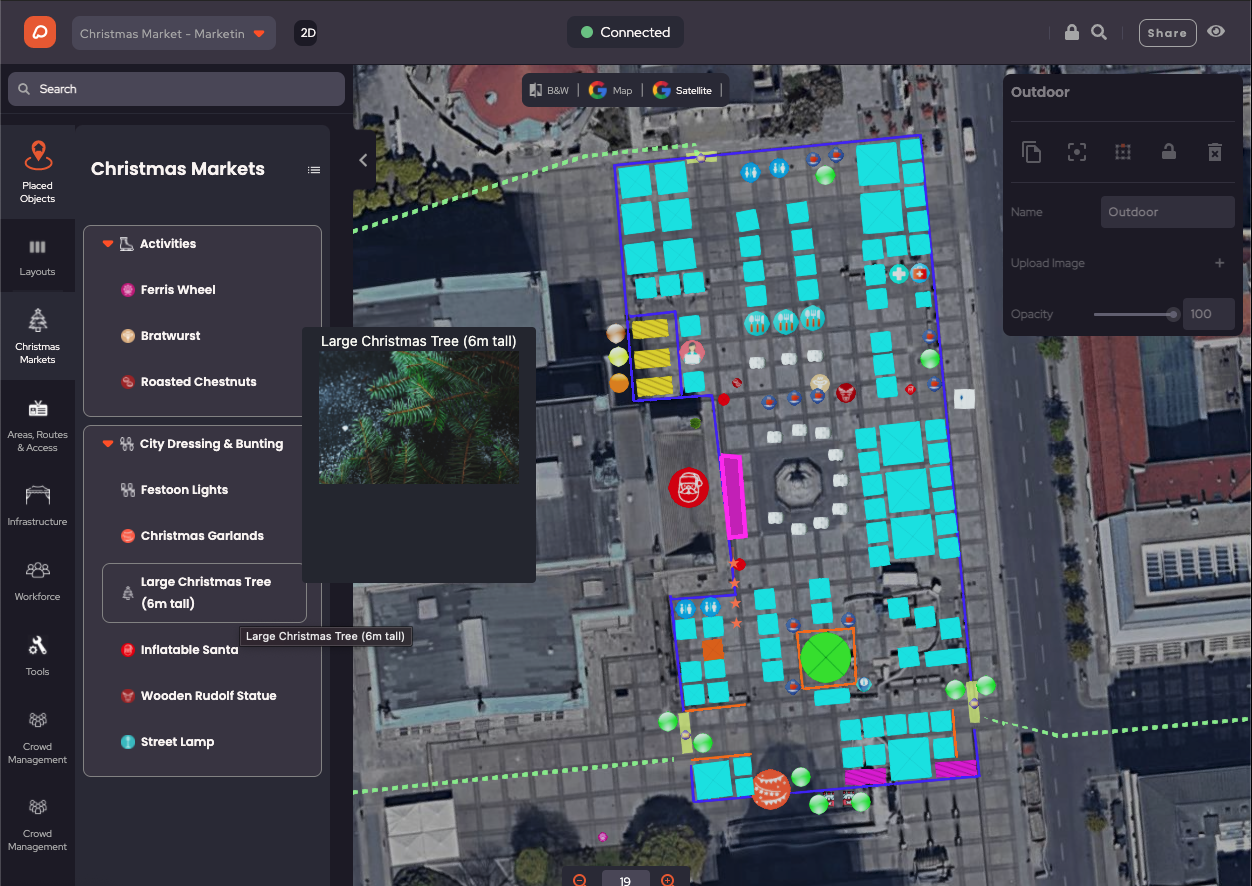Collapse the City Dressing & Bunting category
1252x886 pixels.
coord(108,444)
